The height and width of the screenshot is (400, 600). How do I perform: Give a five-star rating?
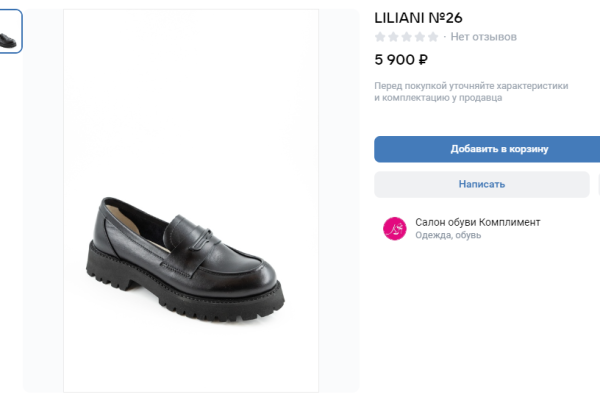tap(432, 37)
